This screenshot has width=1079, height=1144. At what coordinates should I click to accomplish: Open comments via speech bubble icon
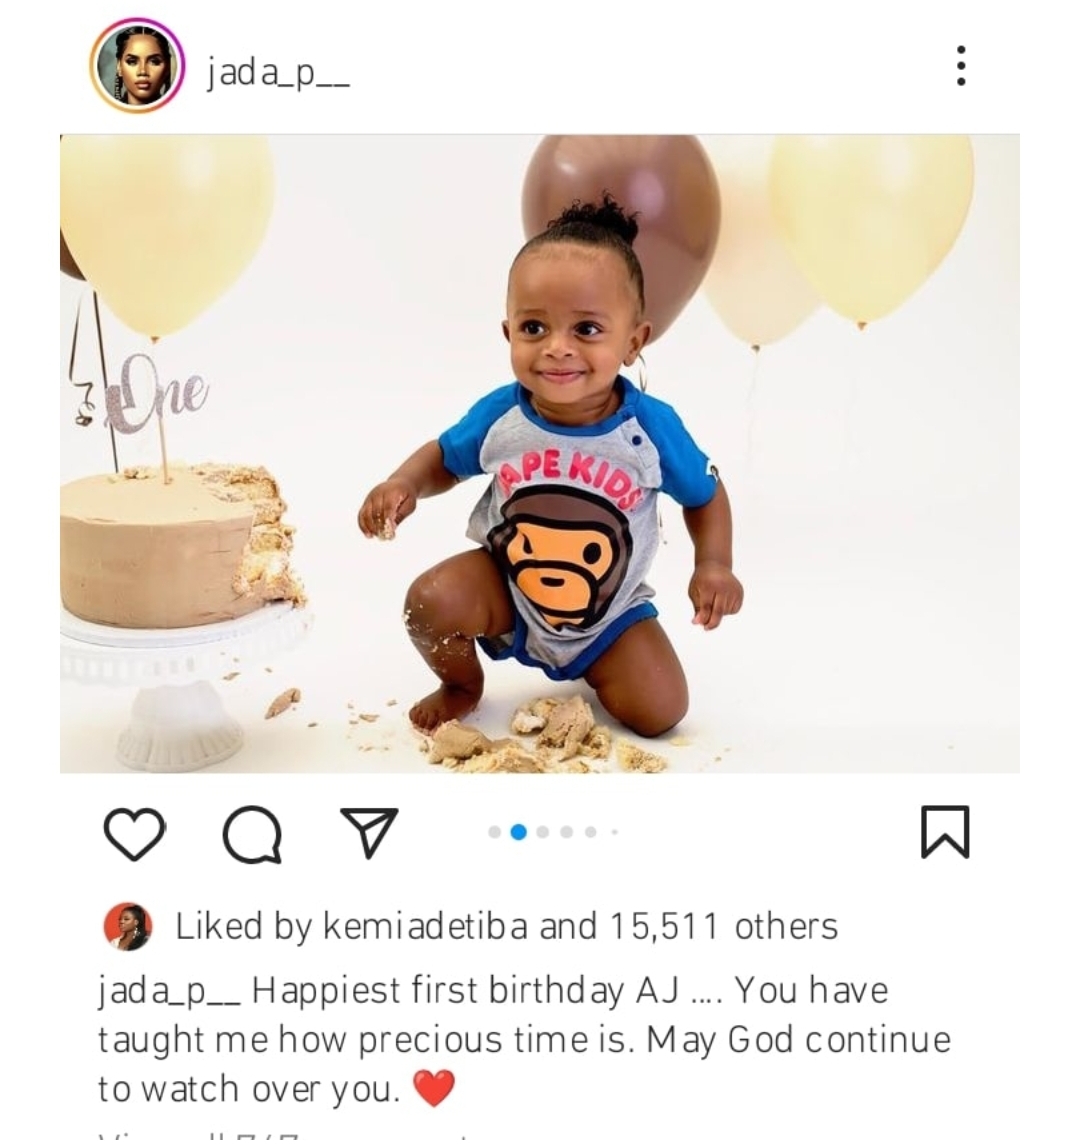(252, 835)
